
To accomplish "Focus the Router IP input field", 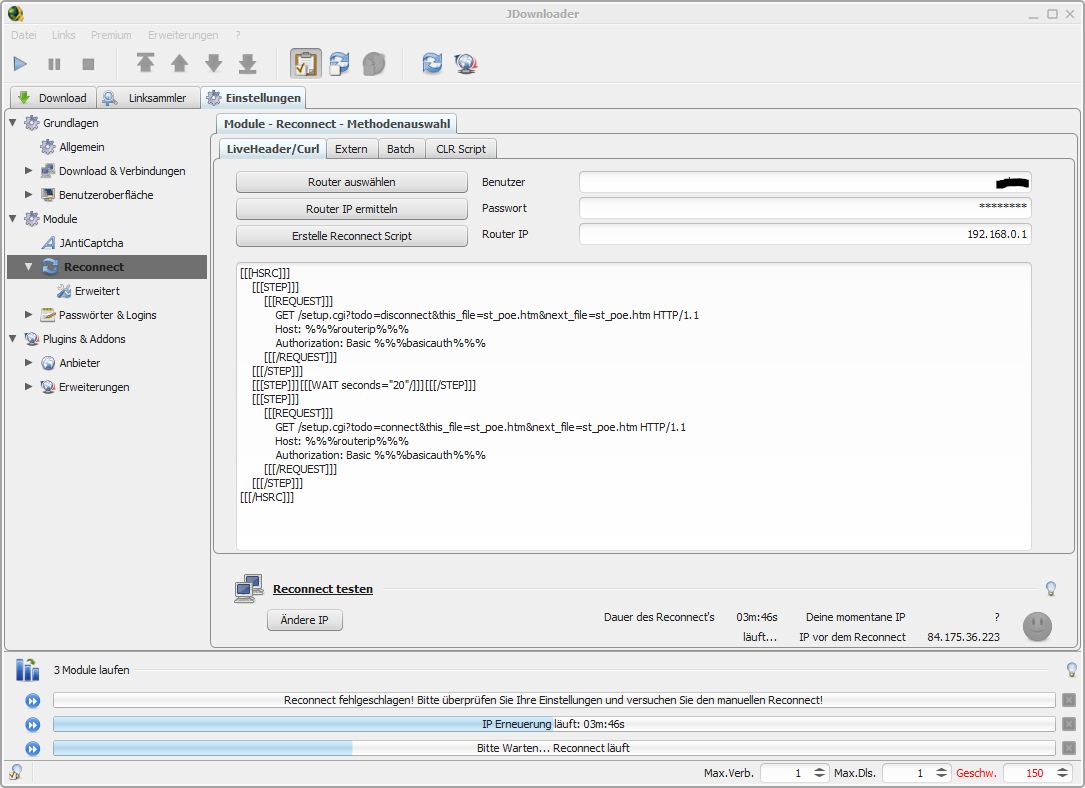I will coord(805,235).
